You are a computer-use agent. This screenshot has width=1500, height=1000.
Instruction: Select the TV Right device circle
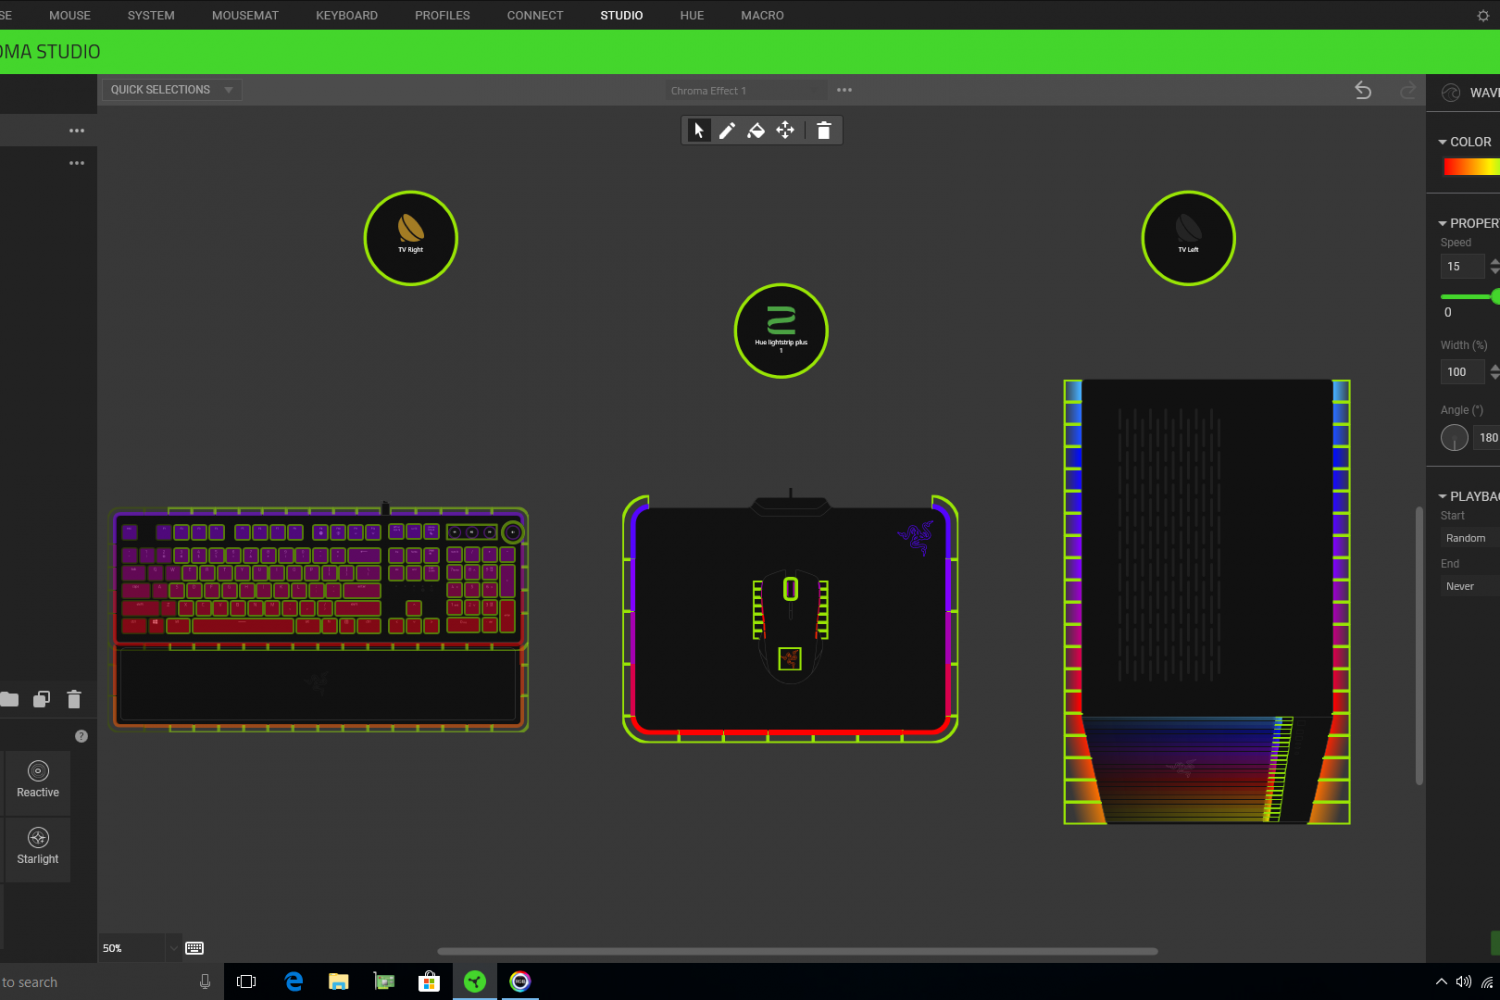[411, 238]
